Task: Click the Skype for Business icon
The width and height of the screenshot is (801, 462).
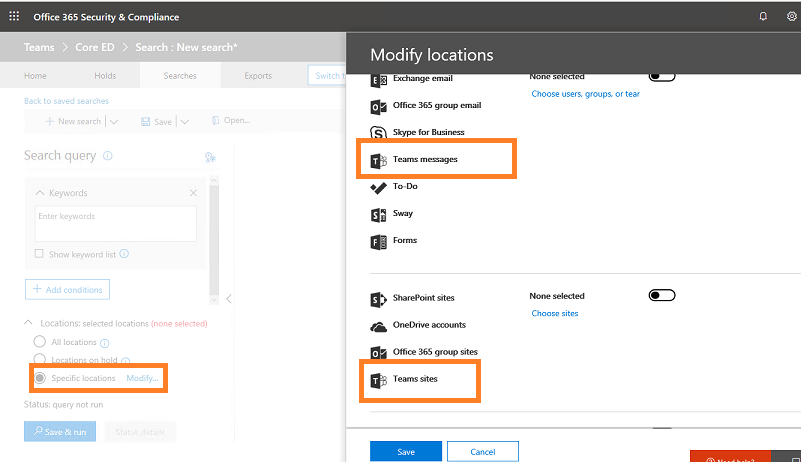Action: click(379, 133)
